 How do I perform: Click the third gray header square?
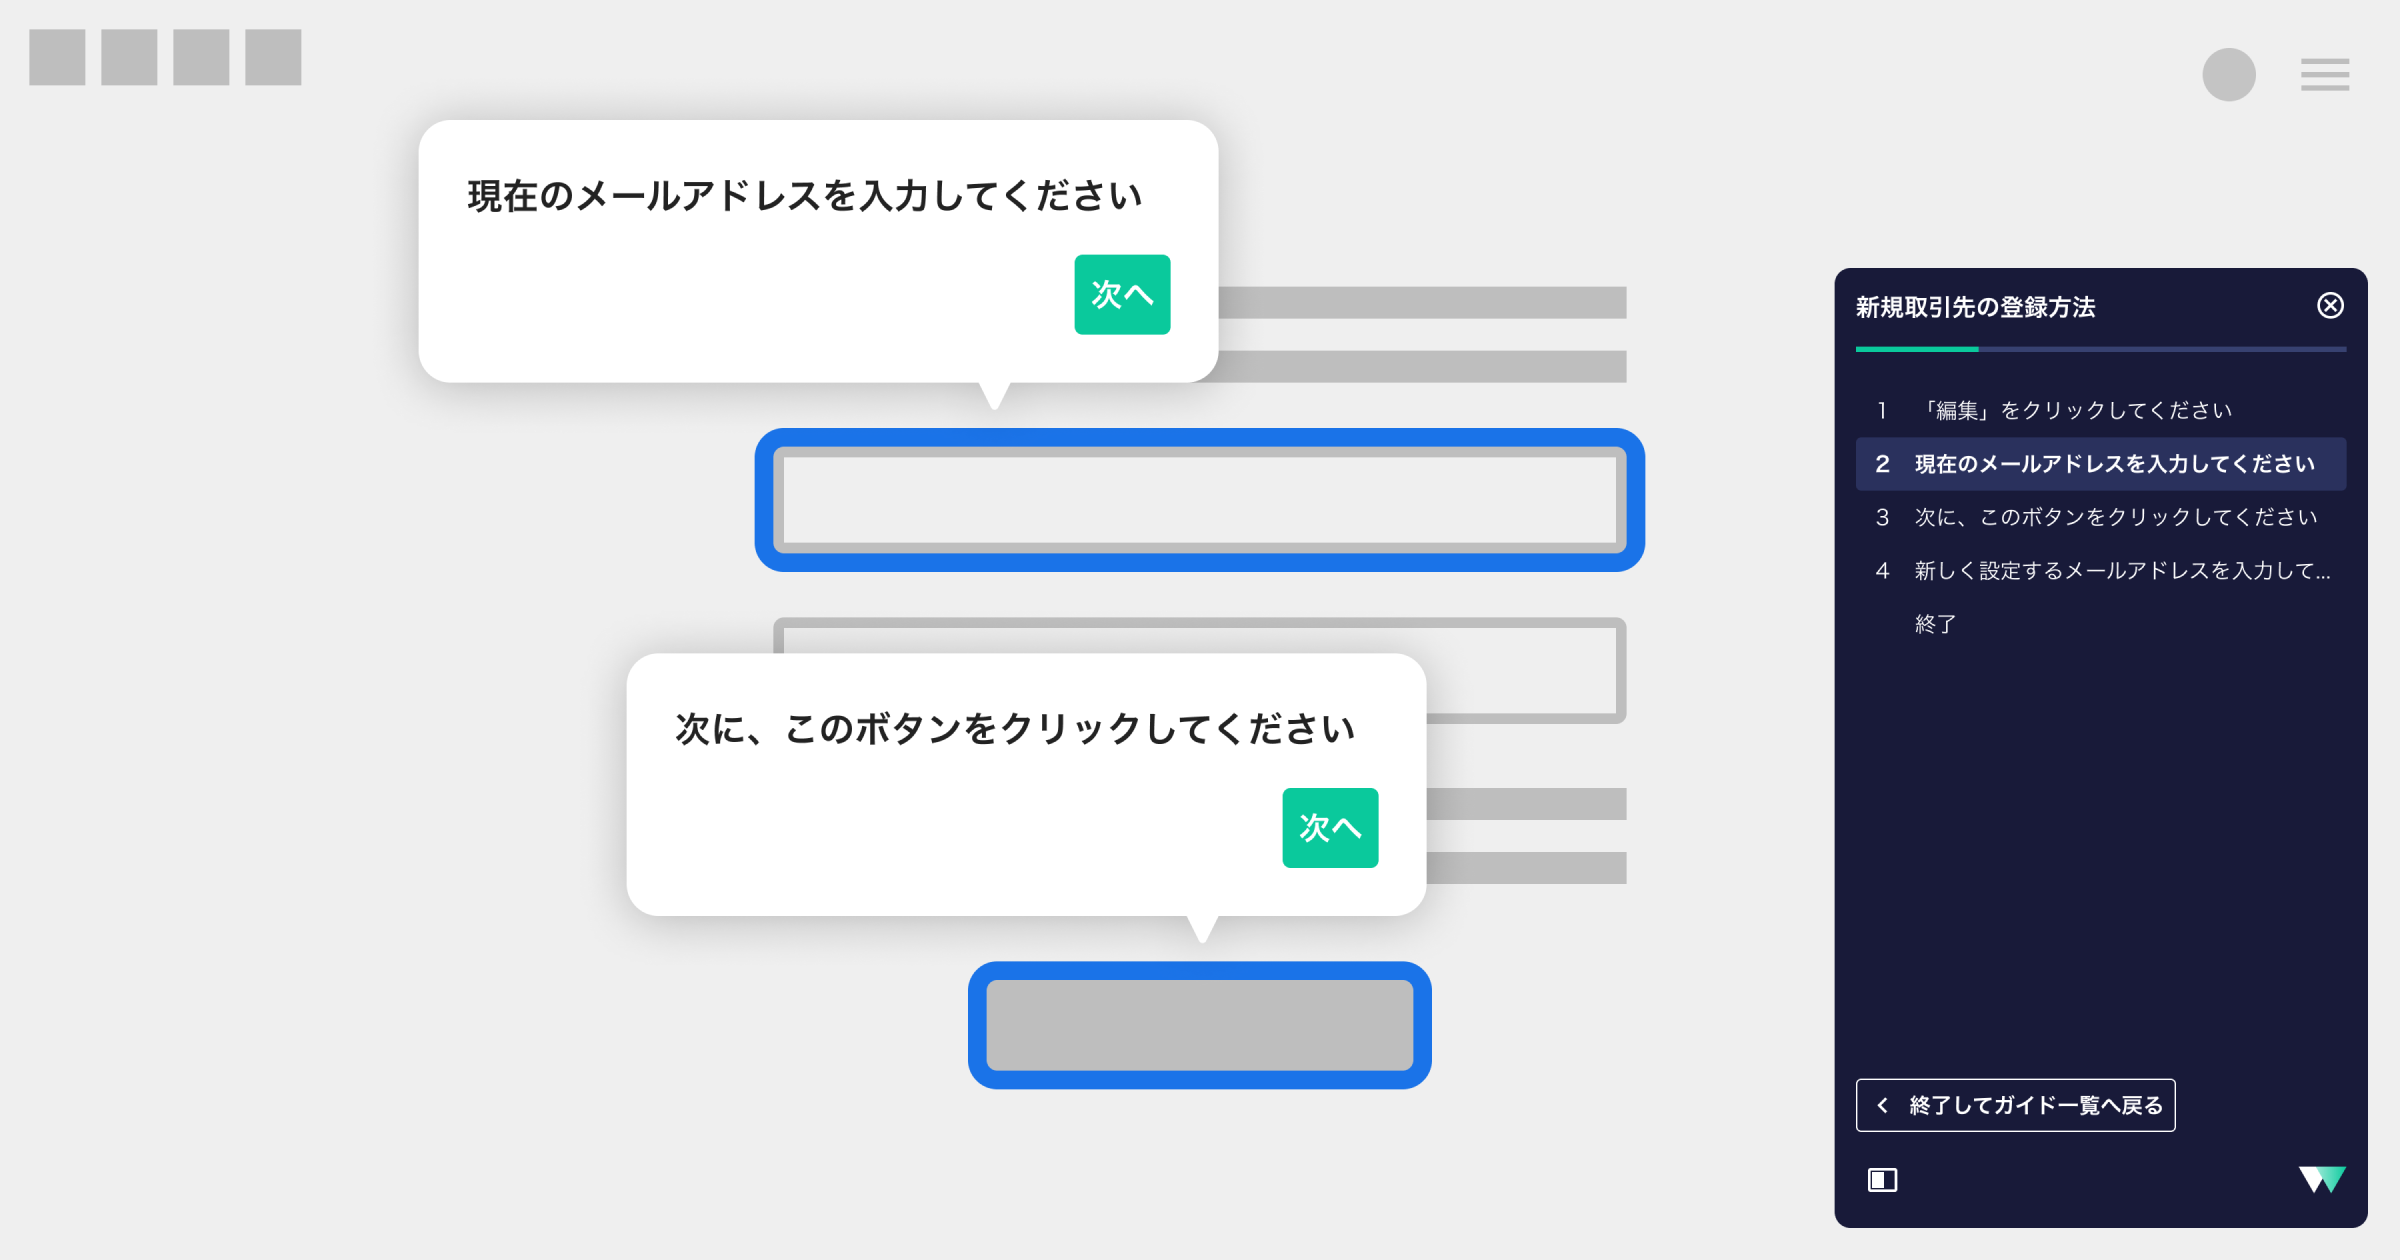point(201,57)
